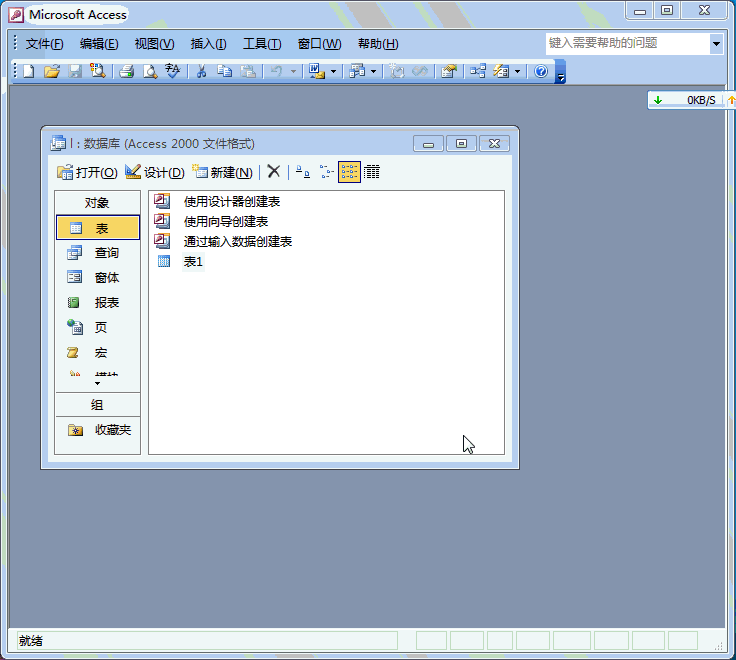The height and width of the screenshot is (660, 736).
Task: Maximize the database window
Action: click(461, 144)
